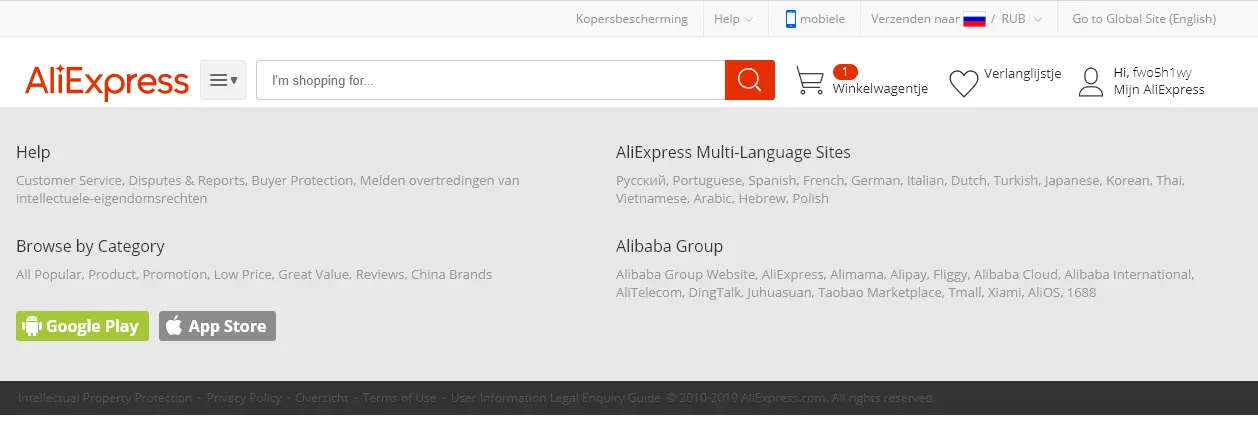Open All Popular category link
The height and width of the screenshot is (444, 1258).
49,274
